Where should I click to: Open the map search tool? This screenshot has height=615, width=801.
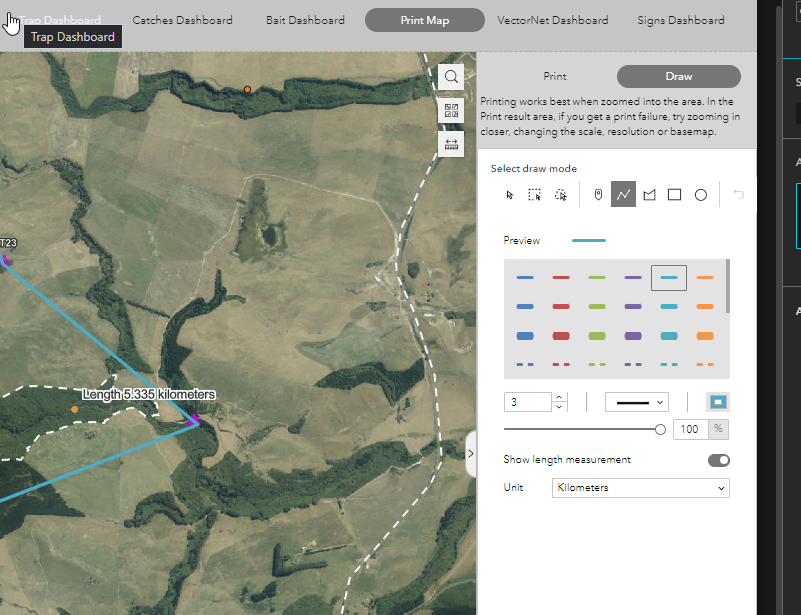451,77
